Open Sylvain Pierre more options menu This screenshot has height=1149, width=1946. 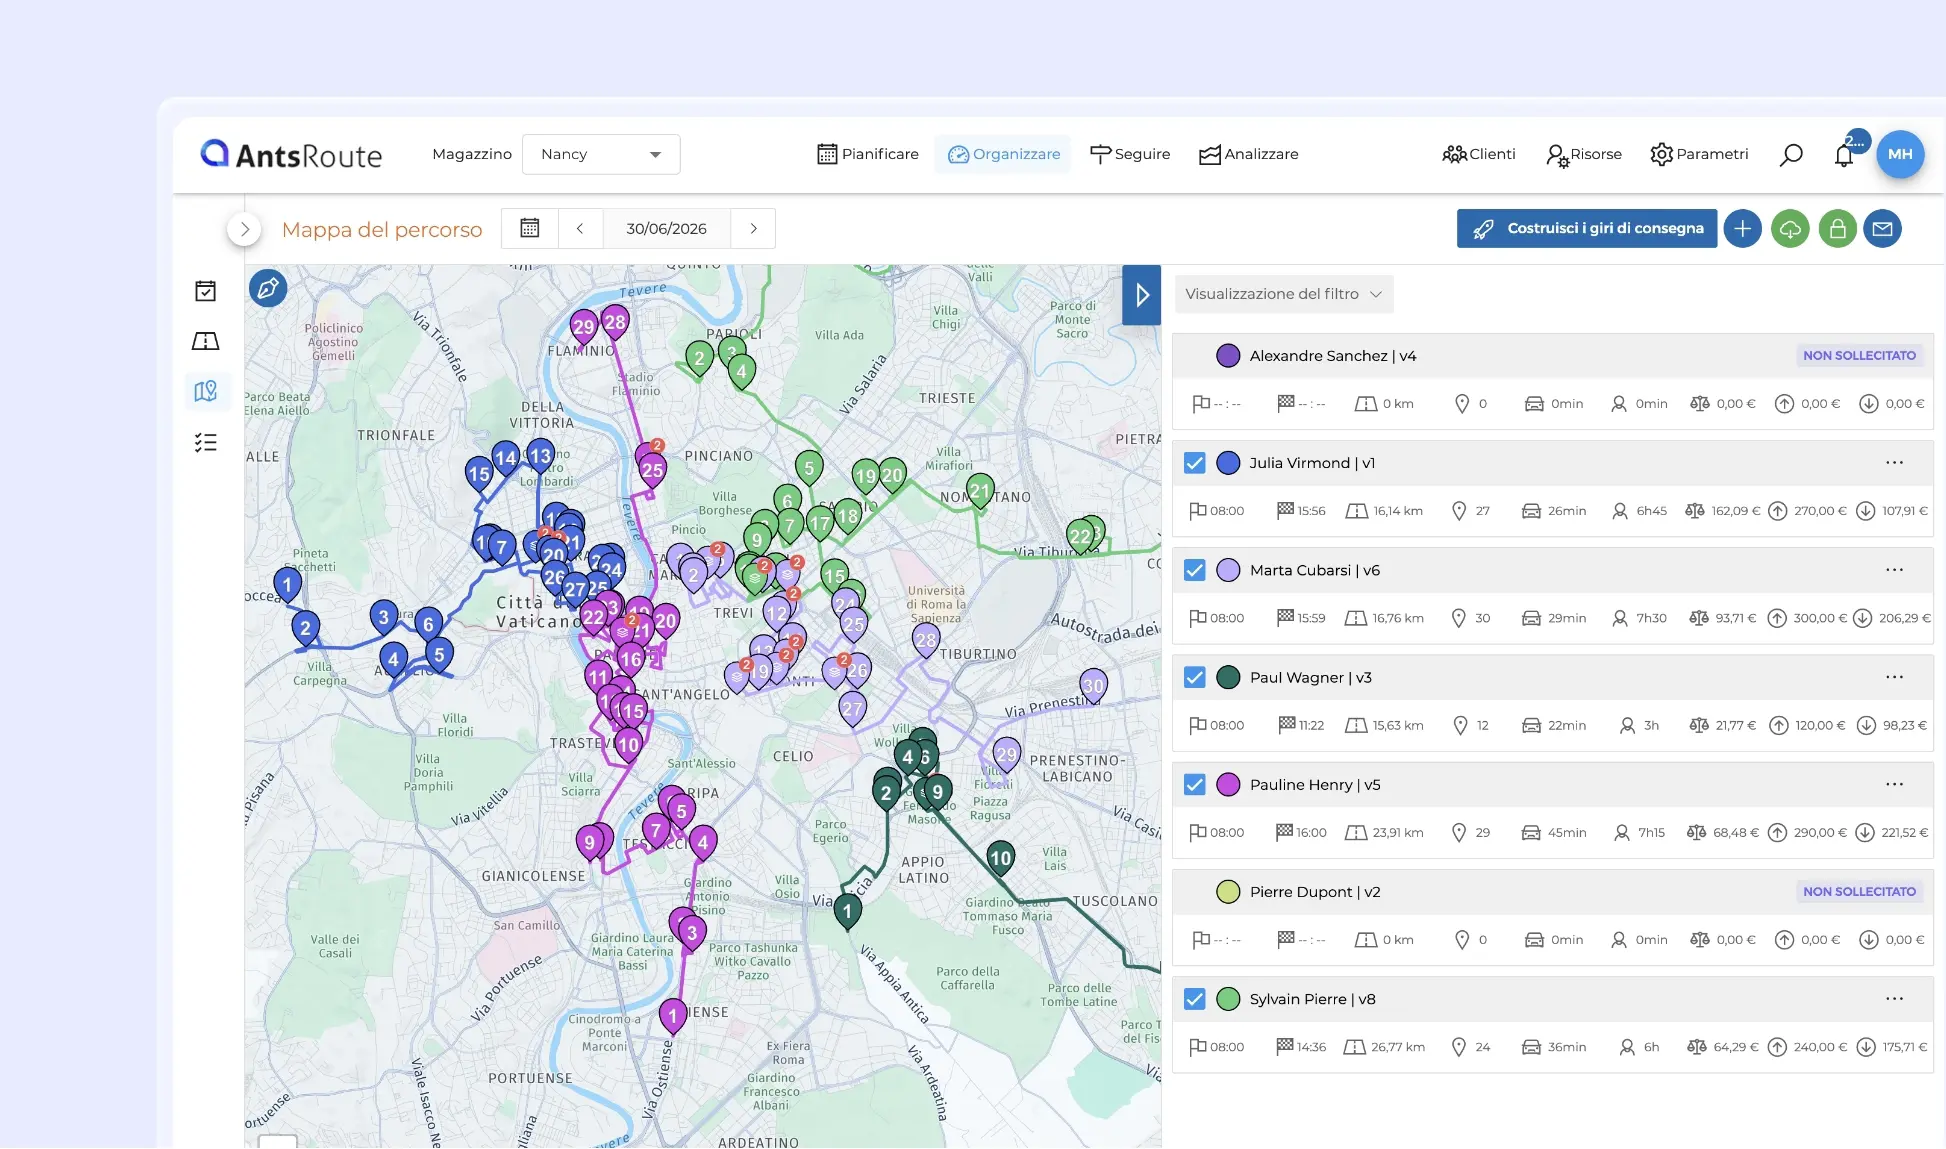pos(1894,999)
